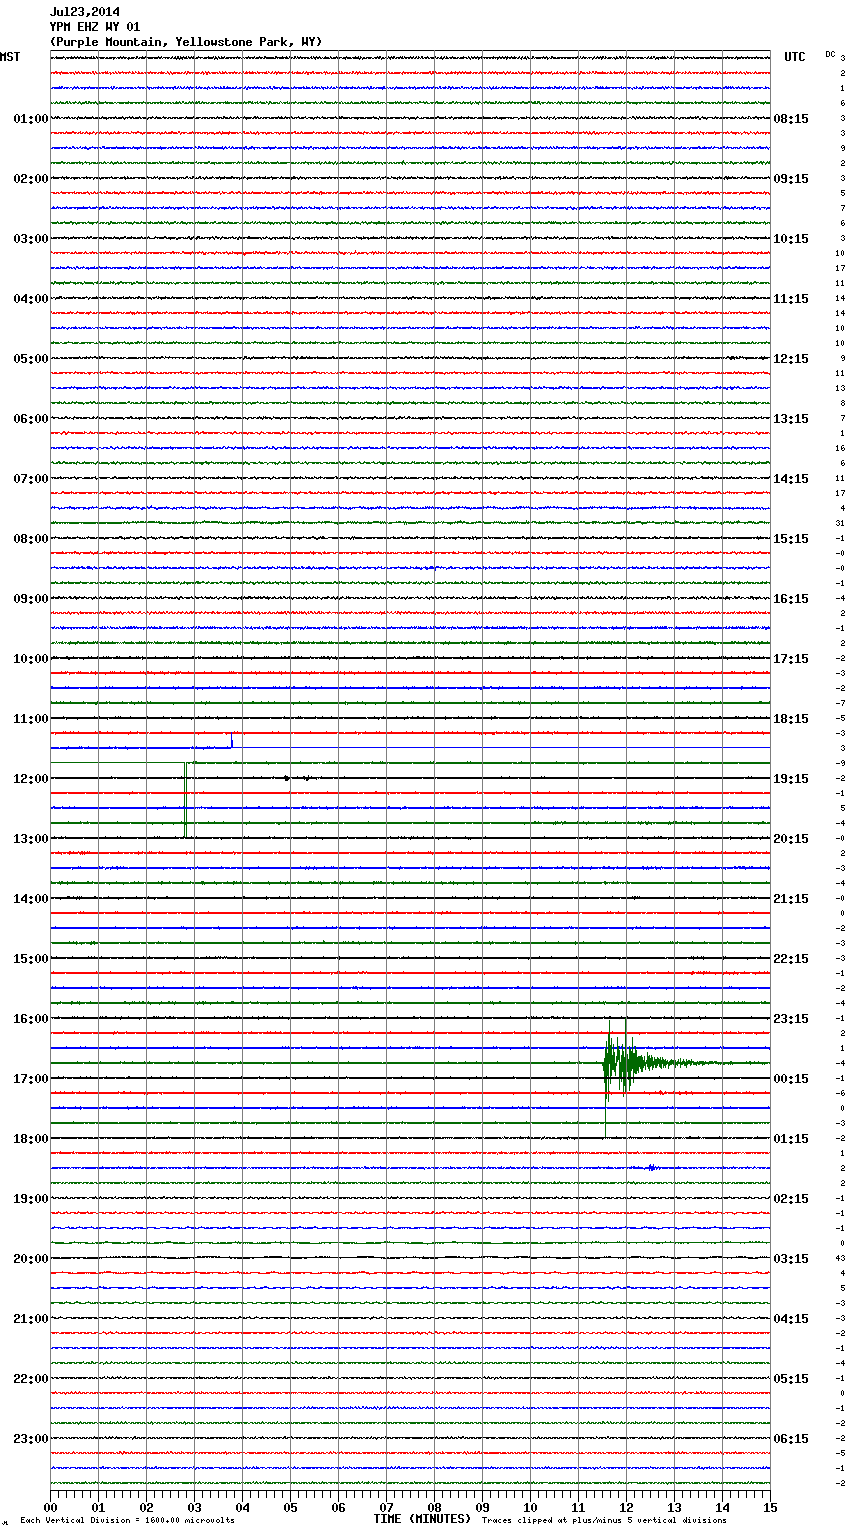Click the traces clipped footnote text
850x1534 pixels.
pos(604,1520)
